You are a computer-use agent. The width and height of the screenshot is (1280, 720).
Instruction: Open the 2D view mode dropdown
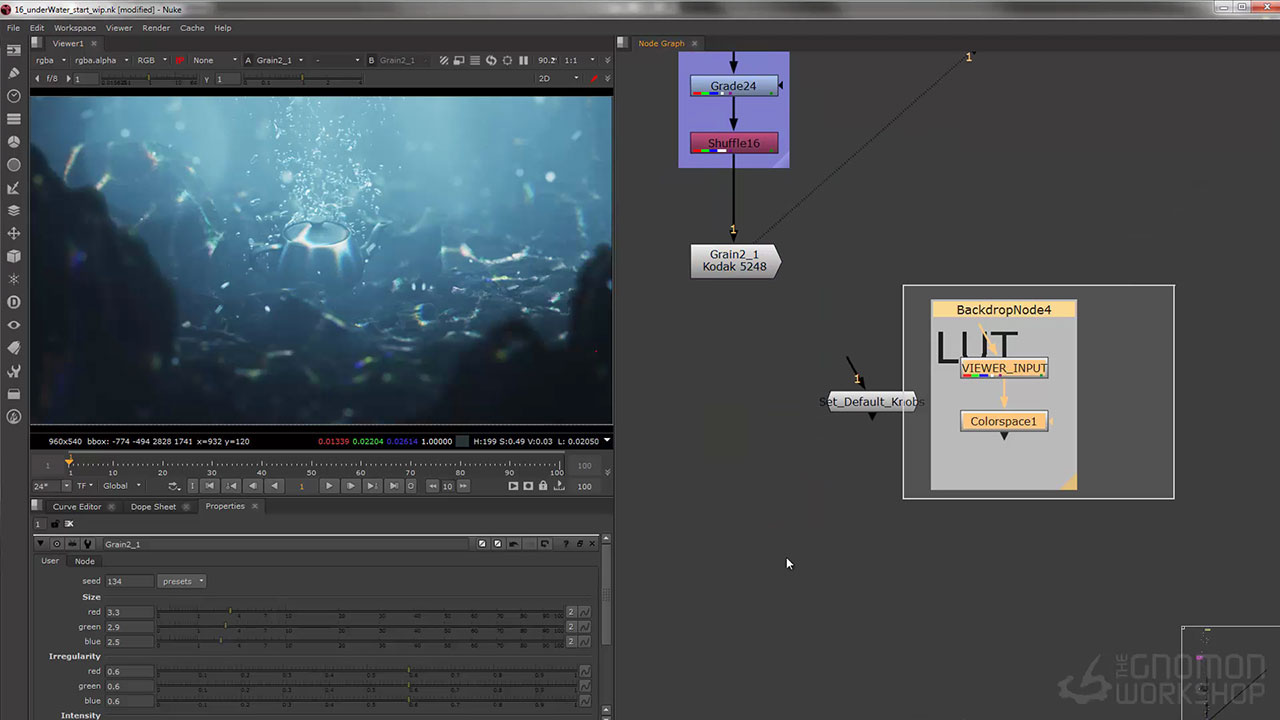pos(558,78)
